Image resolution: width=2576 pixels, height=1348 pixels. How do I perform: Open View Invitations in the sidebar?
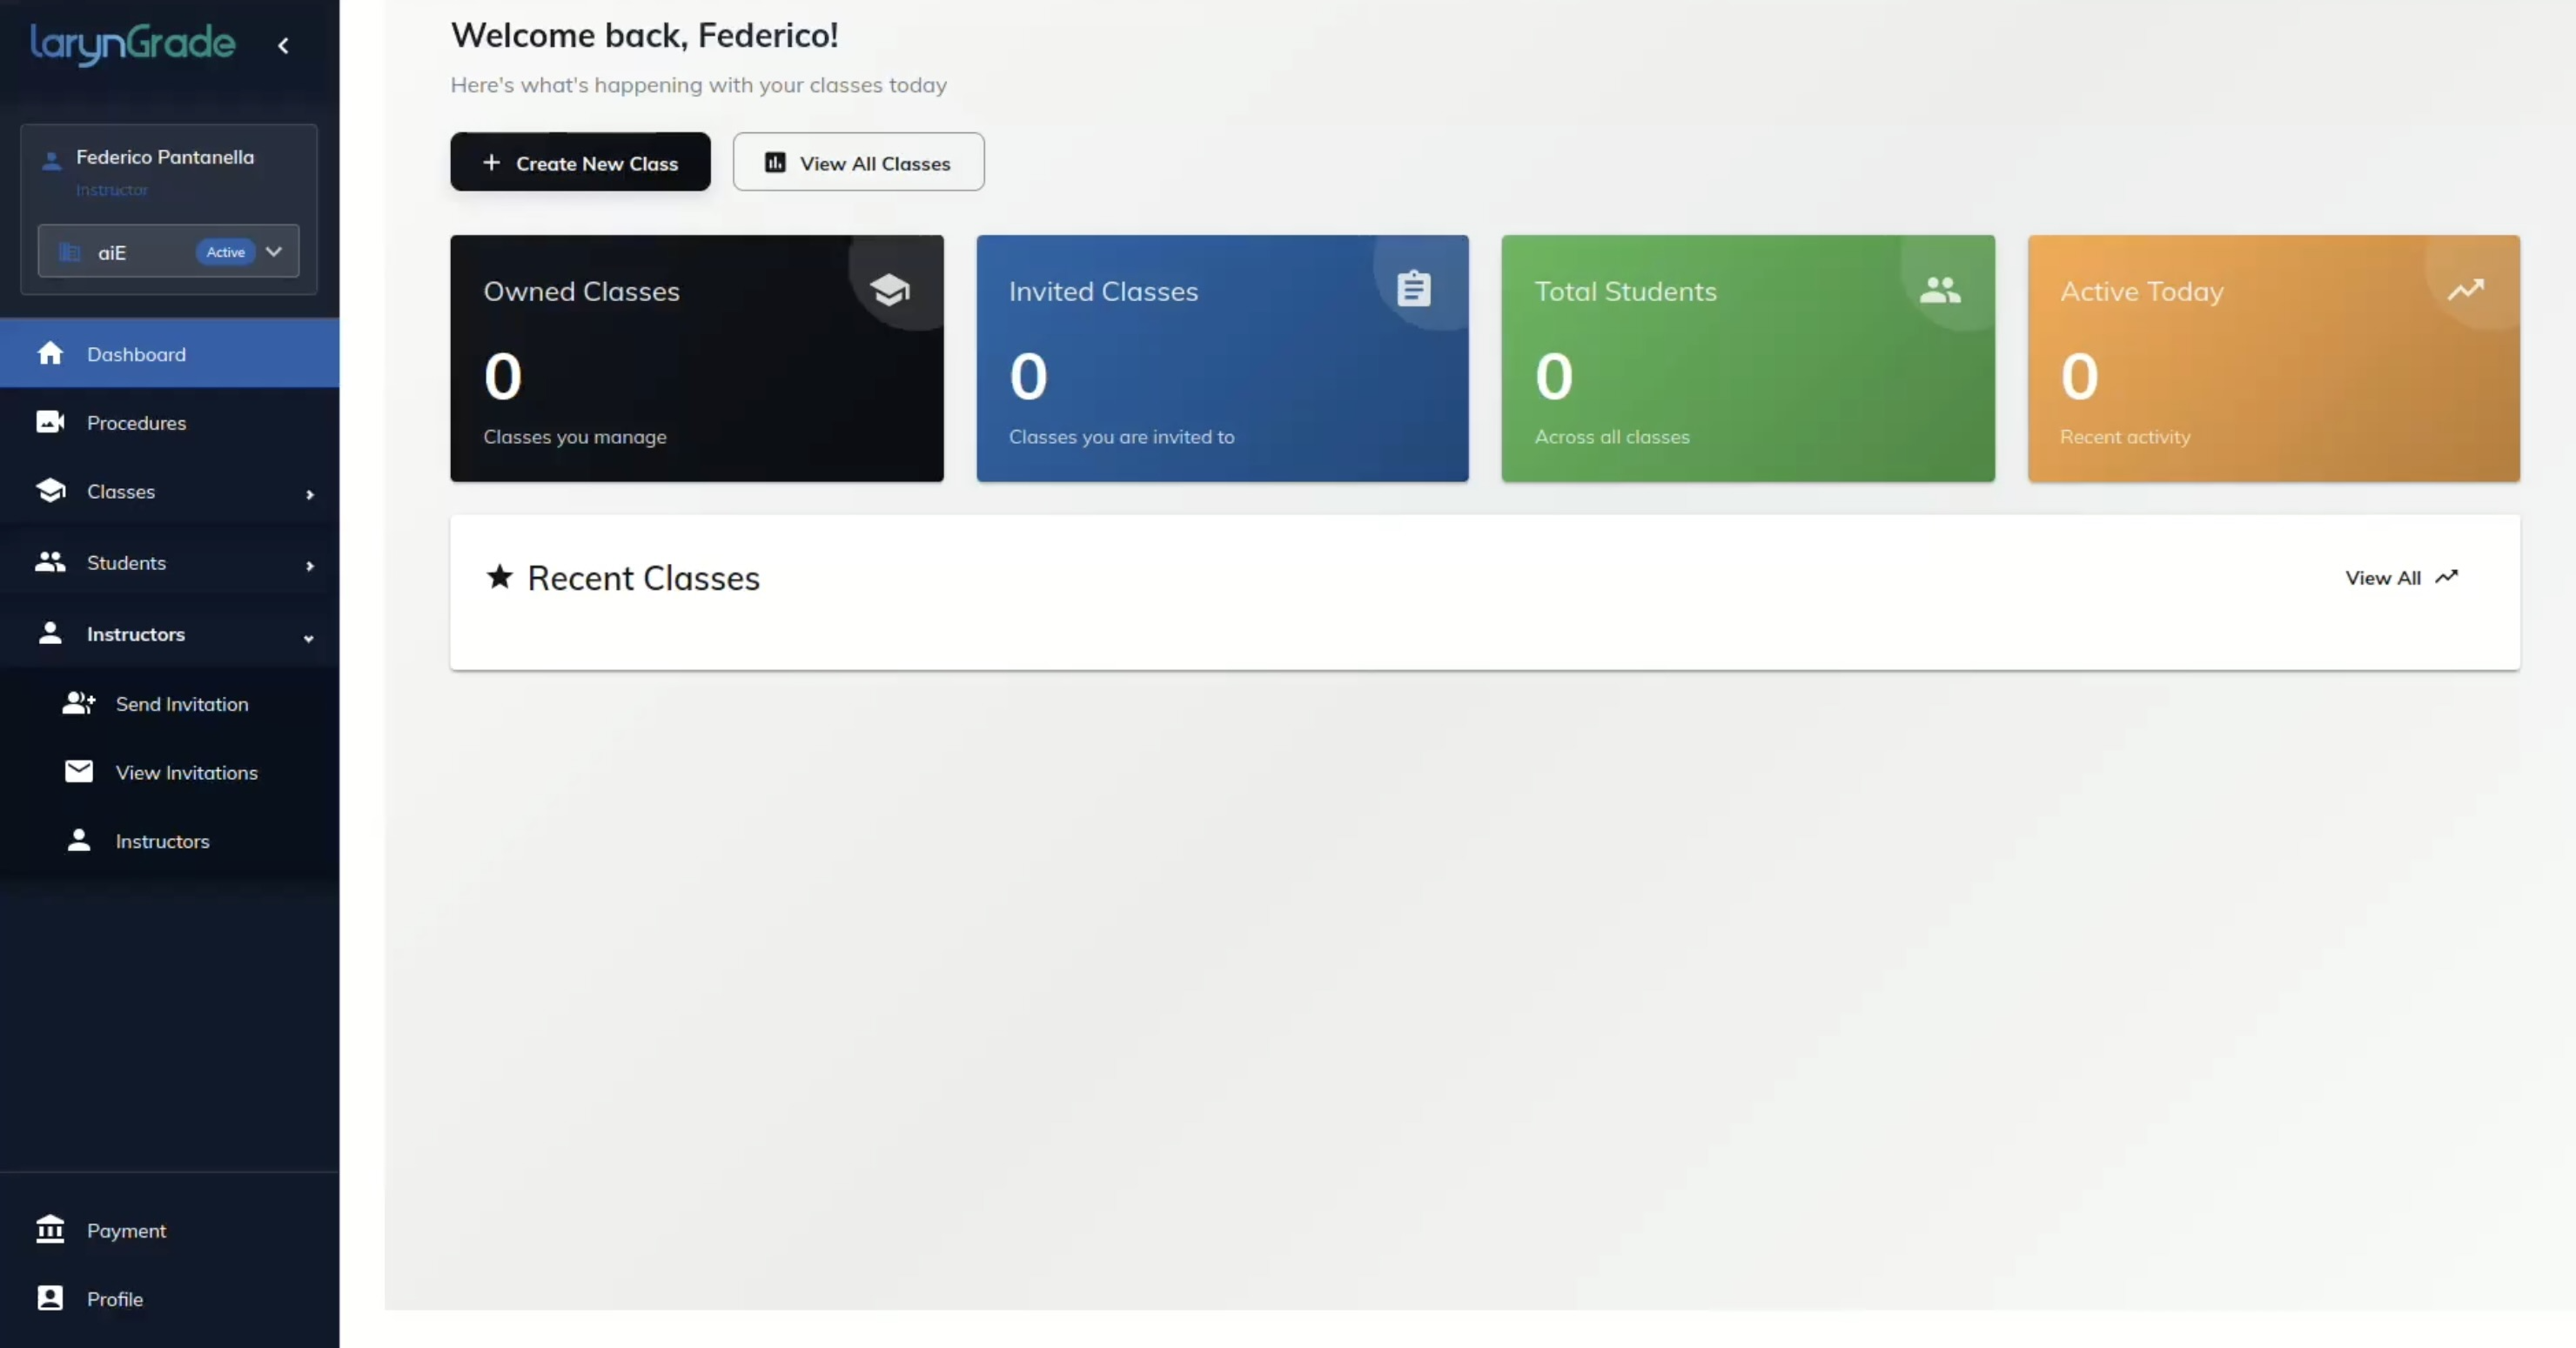(186, 773)
